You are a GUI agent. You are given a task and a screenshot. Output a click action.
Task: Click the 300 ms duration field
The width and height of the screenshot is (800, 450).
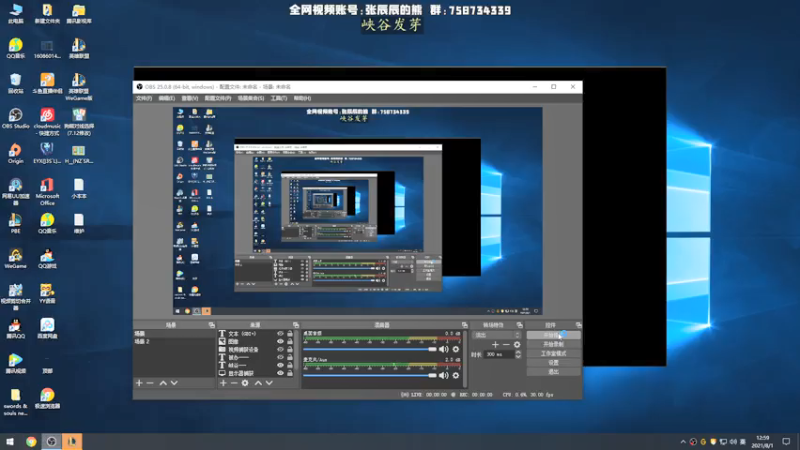coord(499,354)
